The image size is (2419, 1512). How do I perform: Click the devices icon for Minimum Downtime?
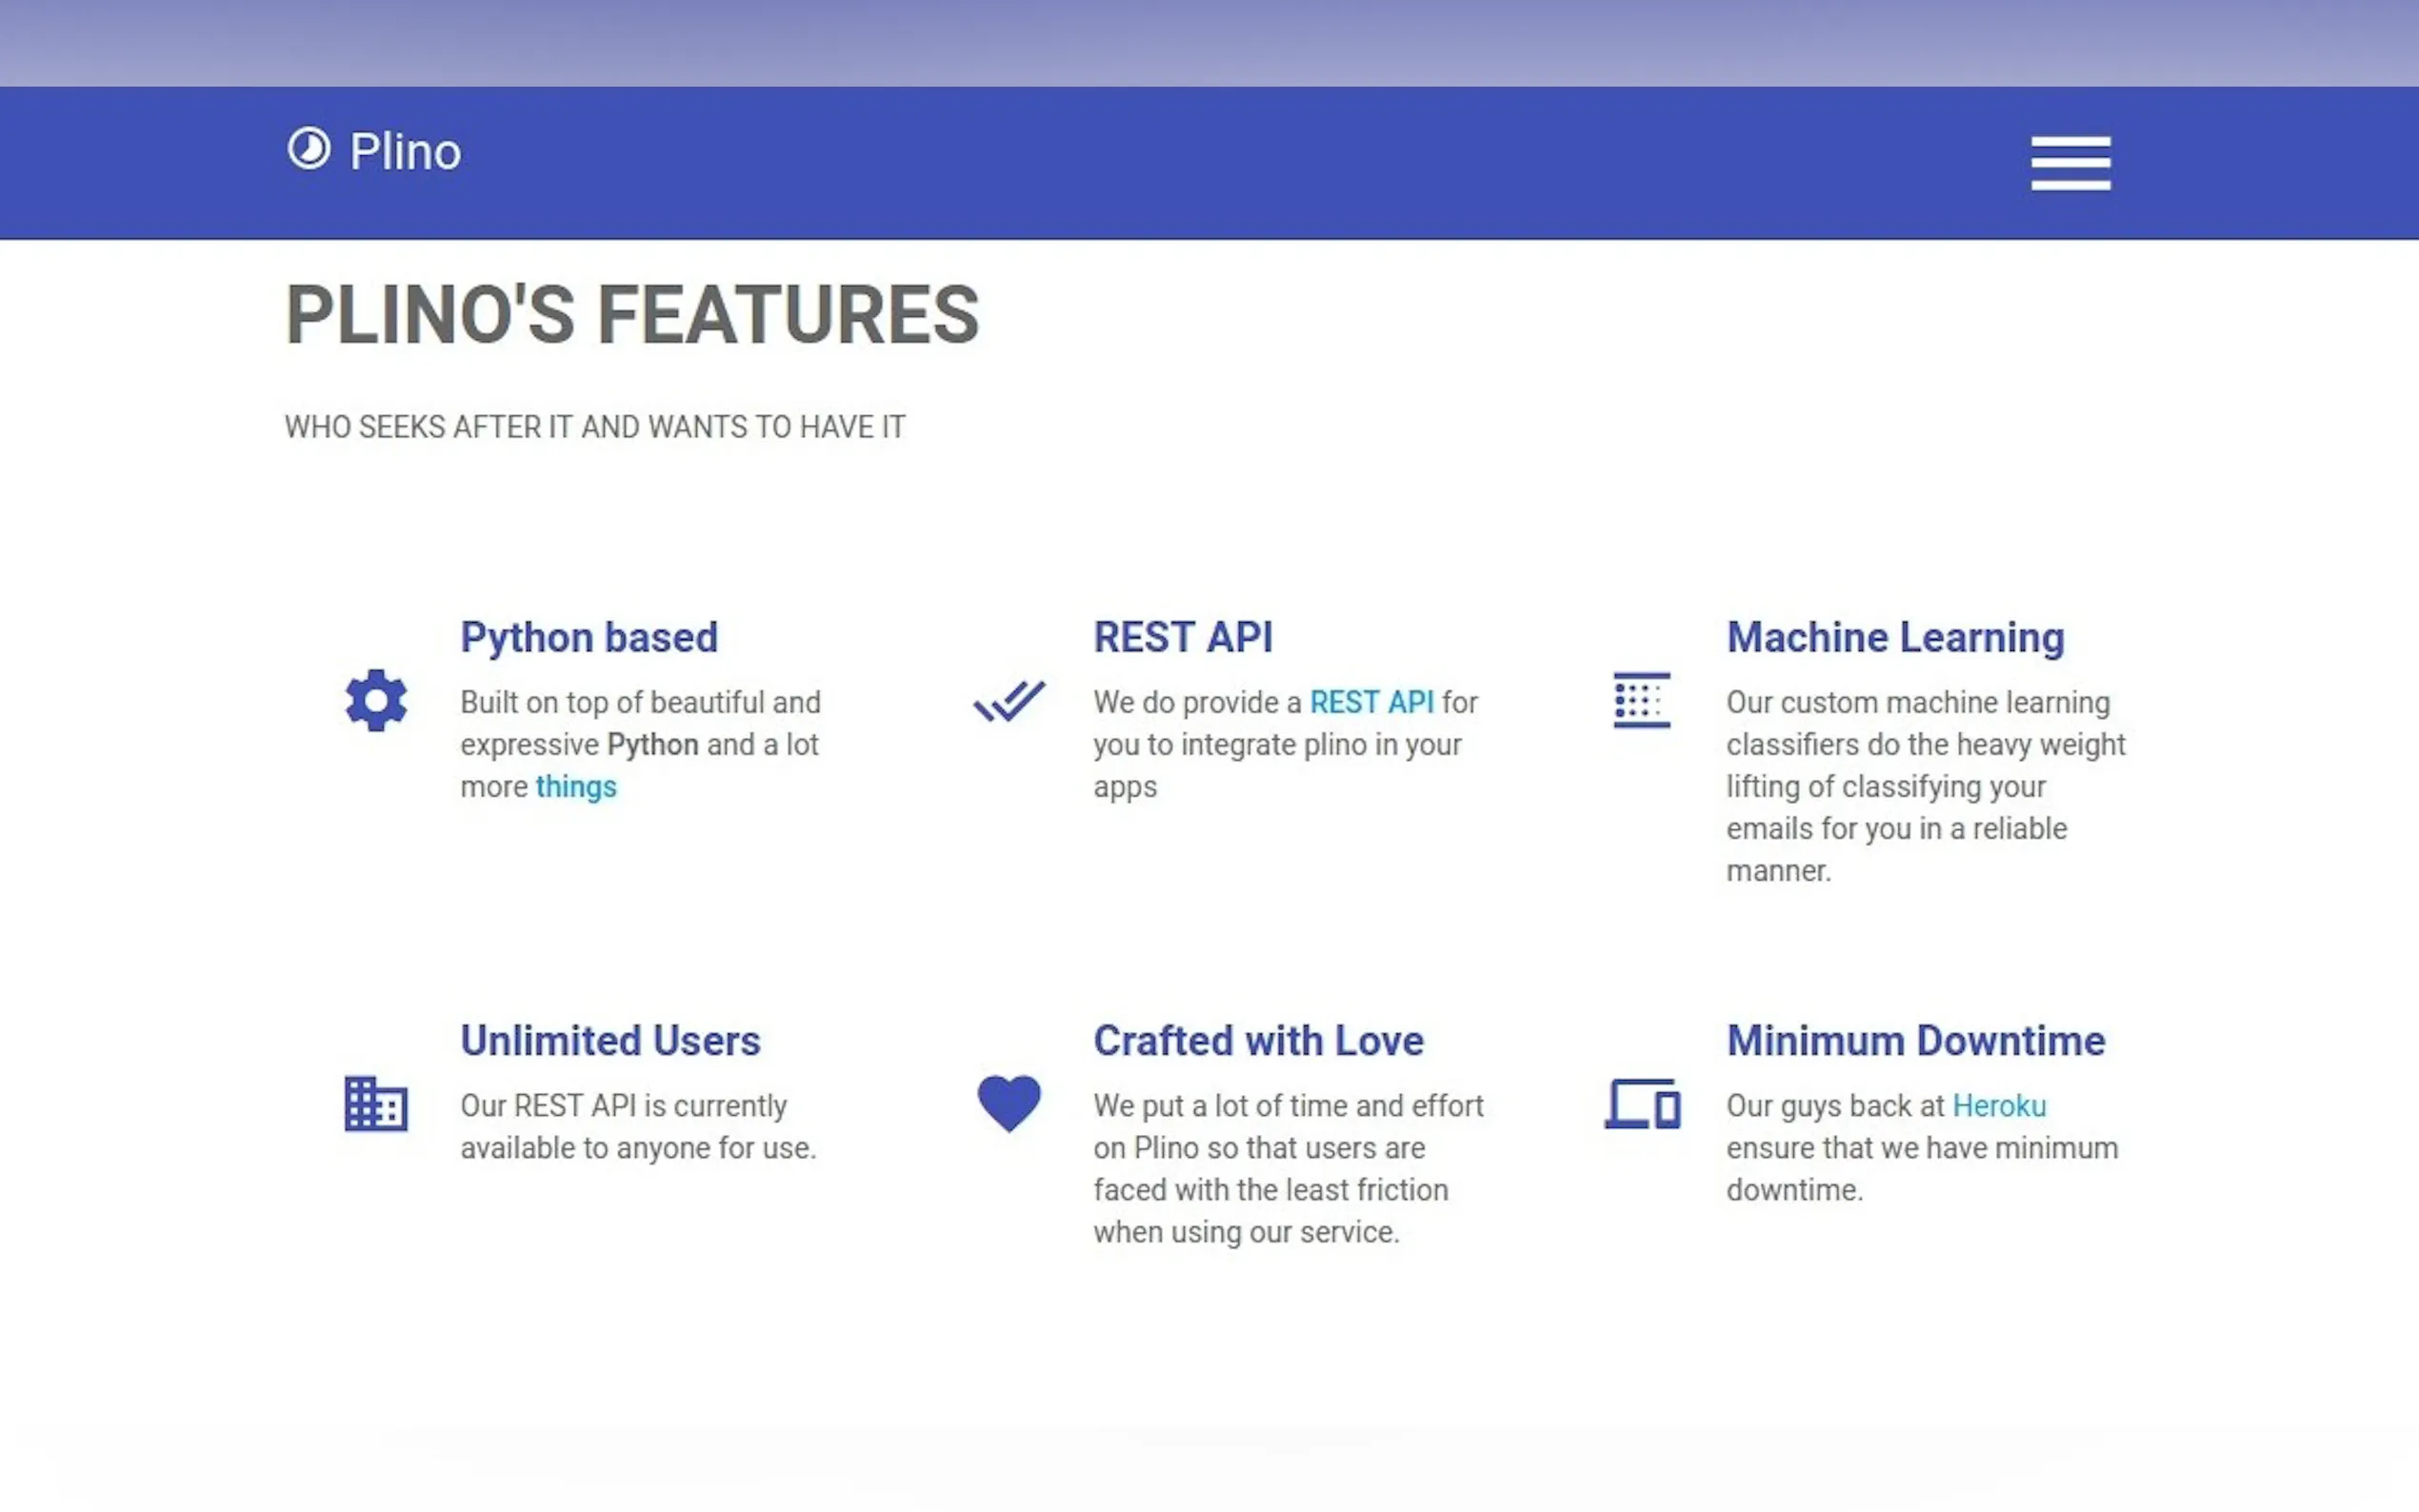[1642, 1104]
